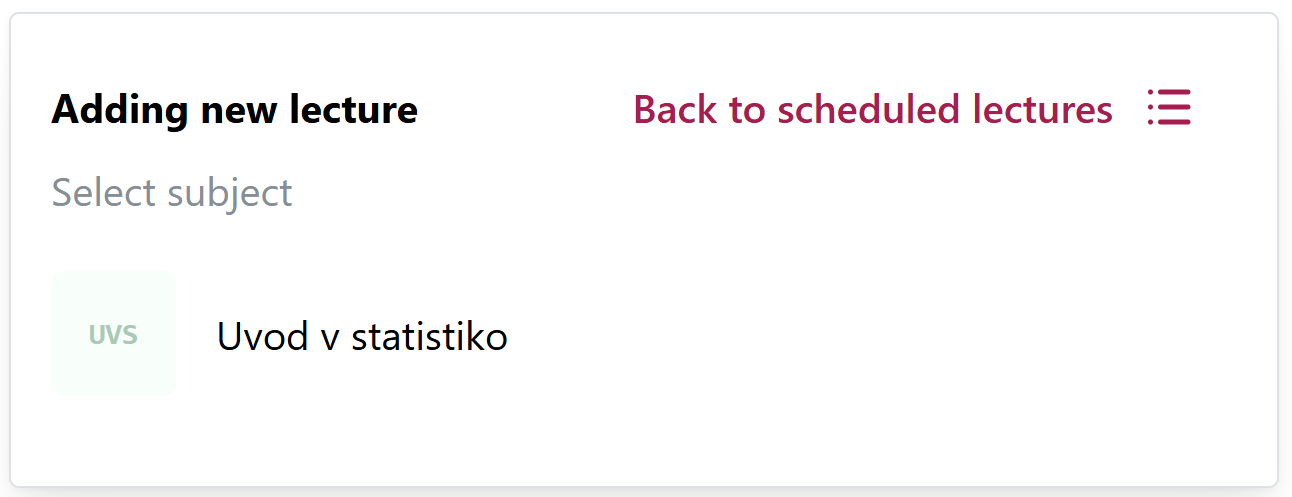The image size is (1292, 497).
Task: Click the bold Adding new lecture title text
Action: coord(235,109)
